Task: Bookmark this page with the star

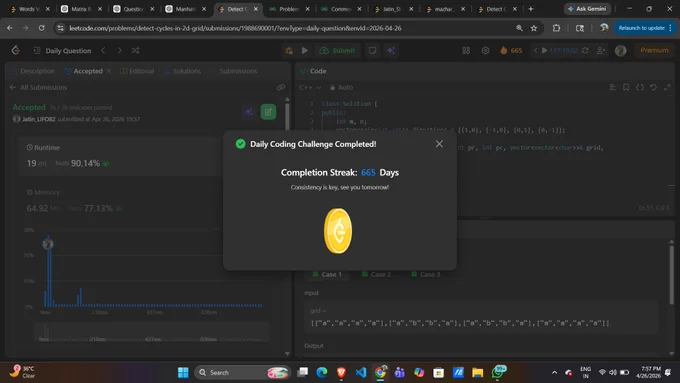Action: coord(534,28)
